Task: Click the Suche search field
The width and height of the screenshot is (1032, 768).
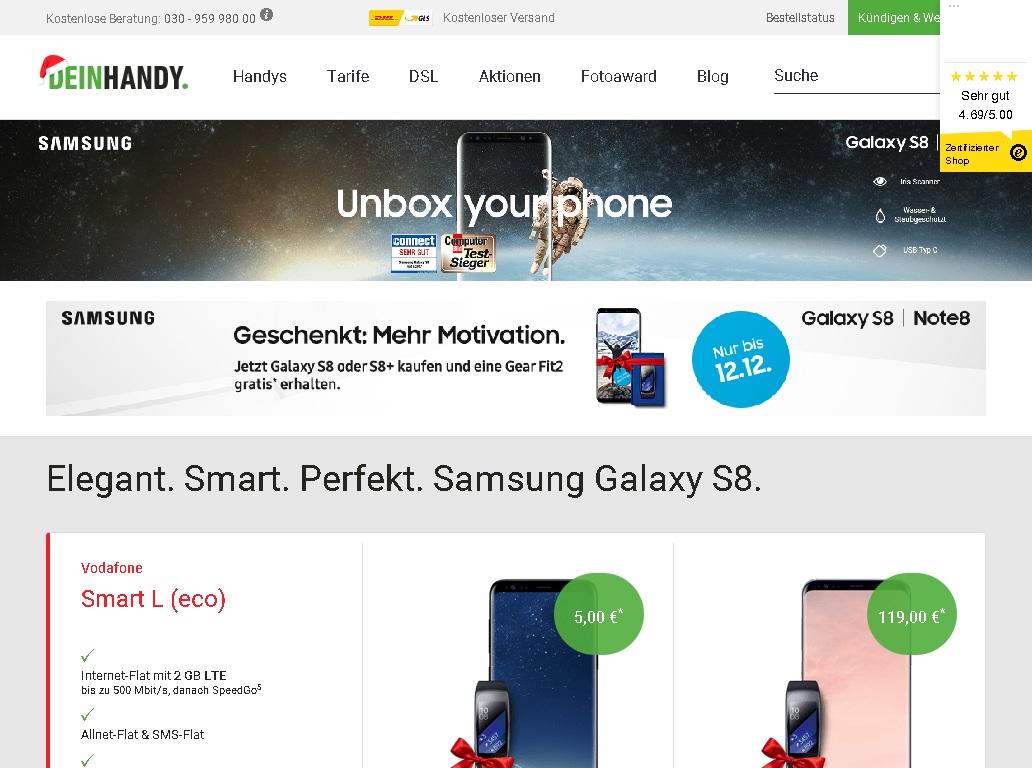Action: point(857,76)
